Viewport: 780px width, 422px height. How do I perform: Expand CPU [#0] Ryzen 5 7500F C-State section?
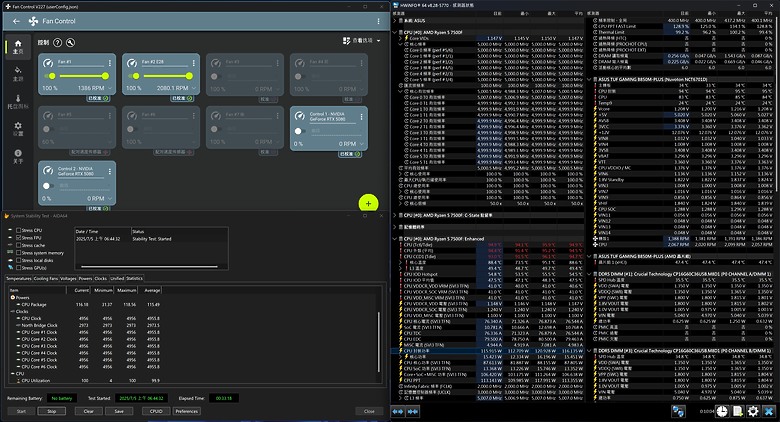pos(395,215)
